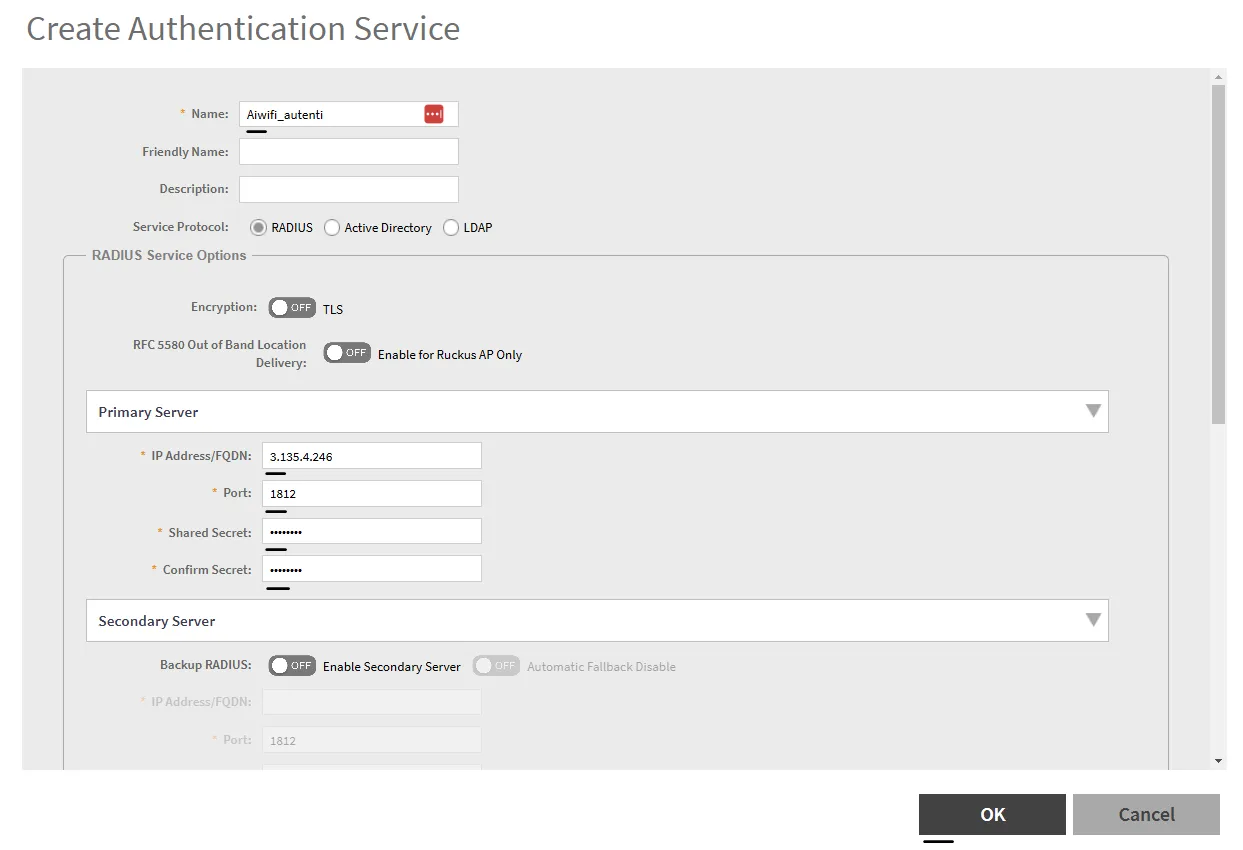Click the Confirm Secret field
1243x850 pixels.
pyautogui.click(x=371, y=569)
